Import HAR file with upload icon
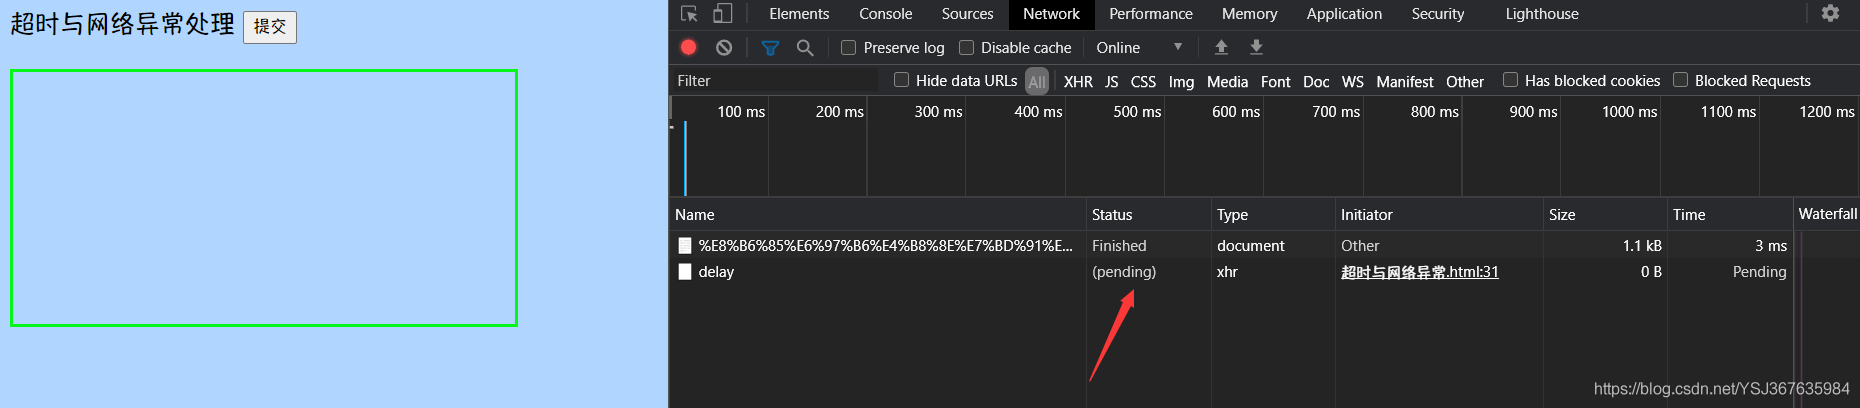This screenshot has height=408, width=1860. pyautogui.click(x=1221, y=47)
